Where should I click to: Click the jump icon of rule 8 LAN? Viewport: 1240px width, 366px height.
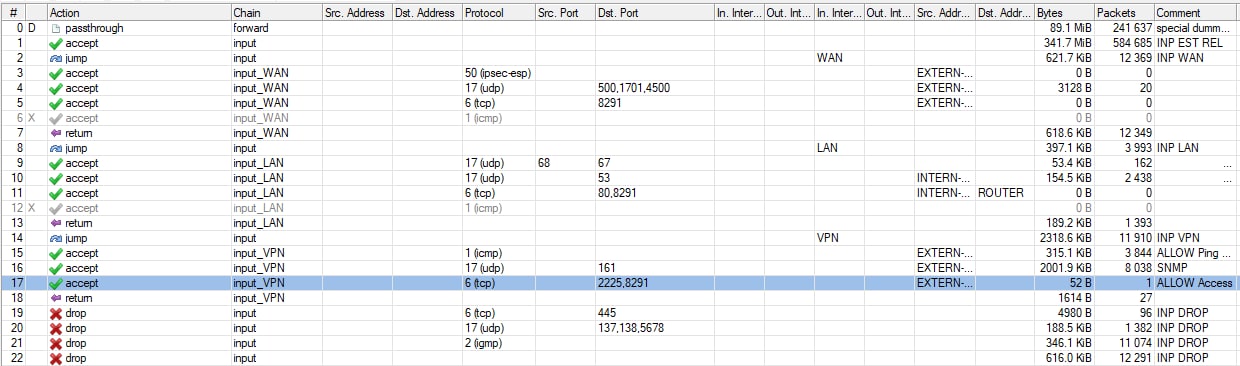click(55, 148)
